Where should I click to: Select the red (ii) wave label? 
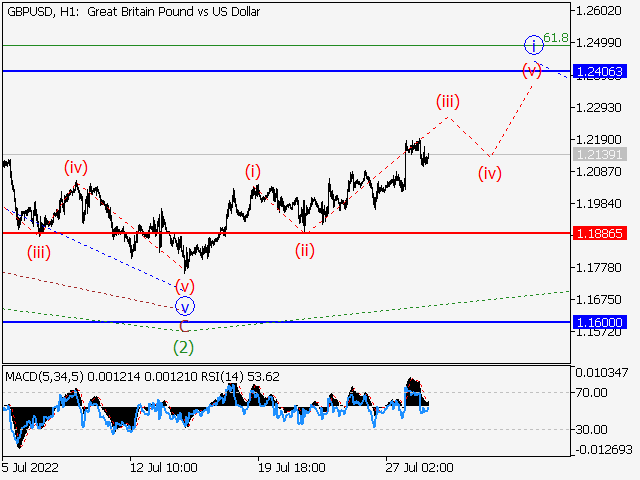(x=305, y=250)
